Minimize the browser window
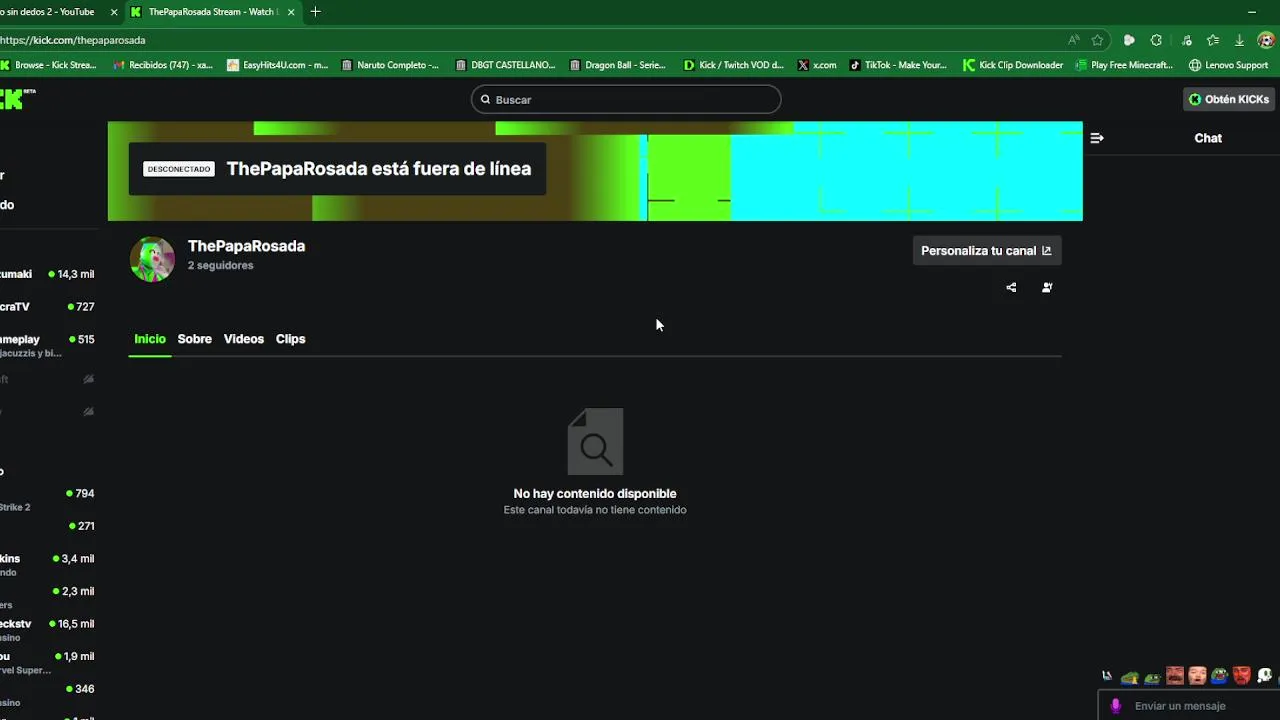1280x720 pixels. 1252,12
